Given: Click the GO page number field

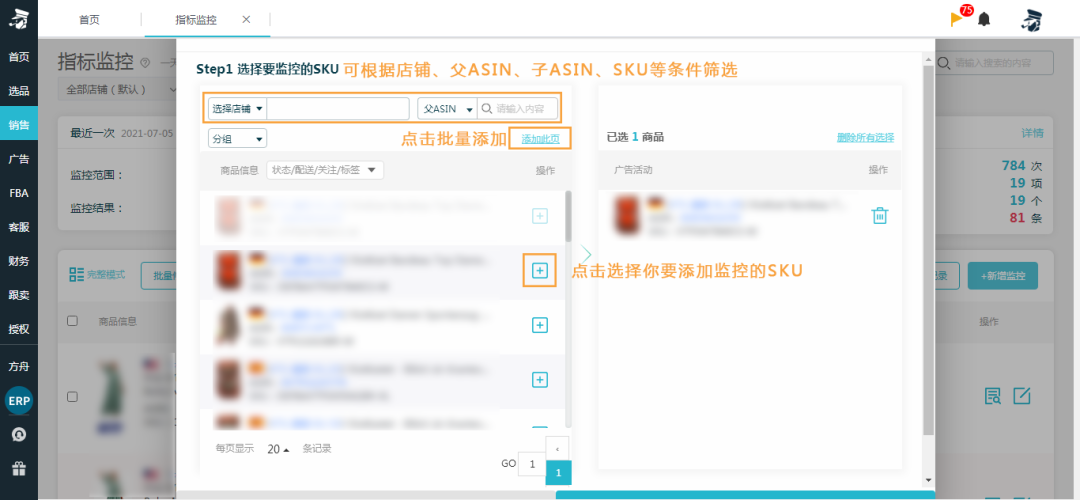Looking at the screenshot, I should (532, 463).
